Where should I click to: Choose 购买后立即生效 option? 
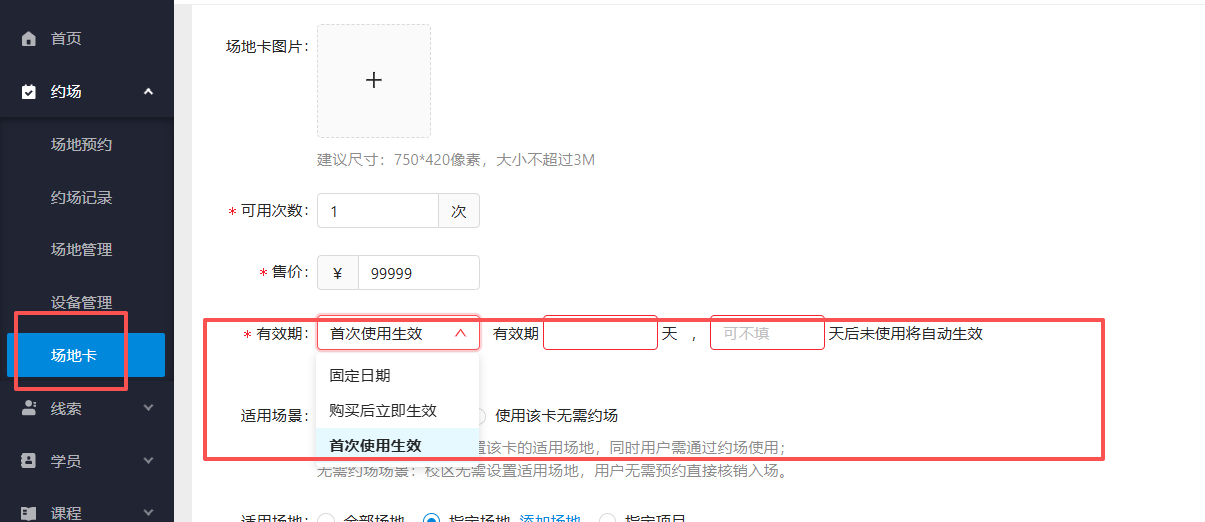click(x=398, y=411)
